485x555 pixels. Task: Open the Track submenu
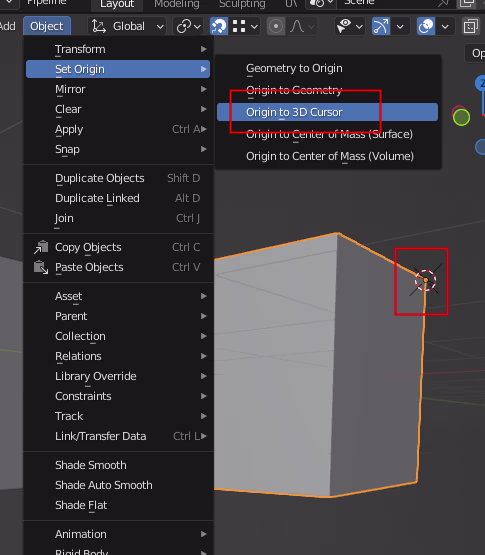pos(118,416)
